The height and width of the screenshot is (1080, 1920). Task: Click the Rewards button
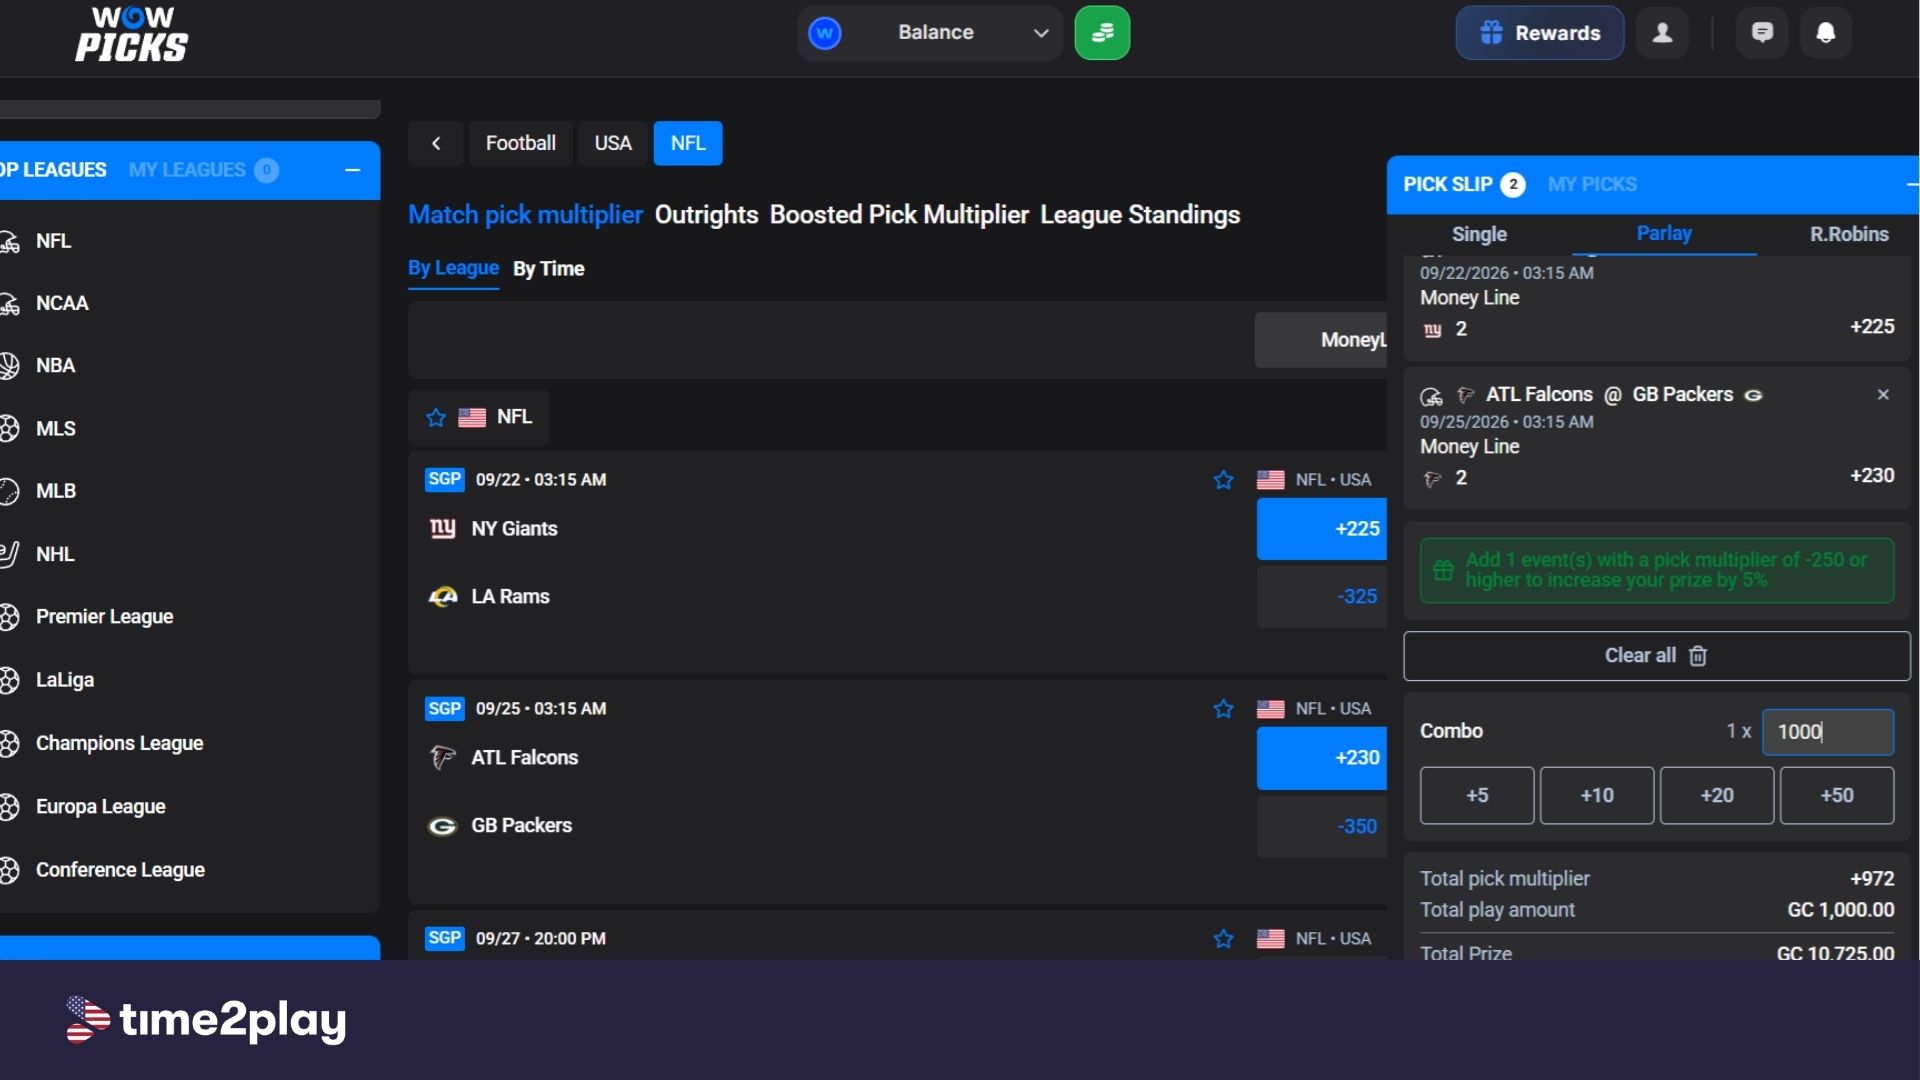pos(1540,33)
